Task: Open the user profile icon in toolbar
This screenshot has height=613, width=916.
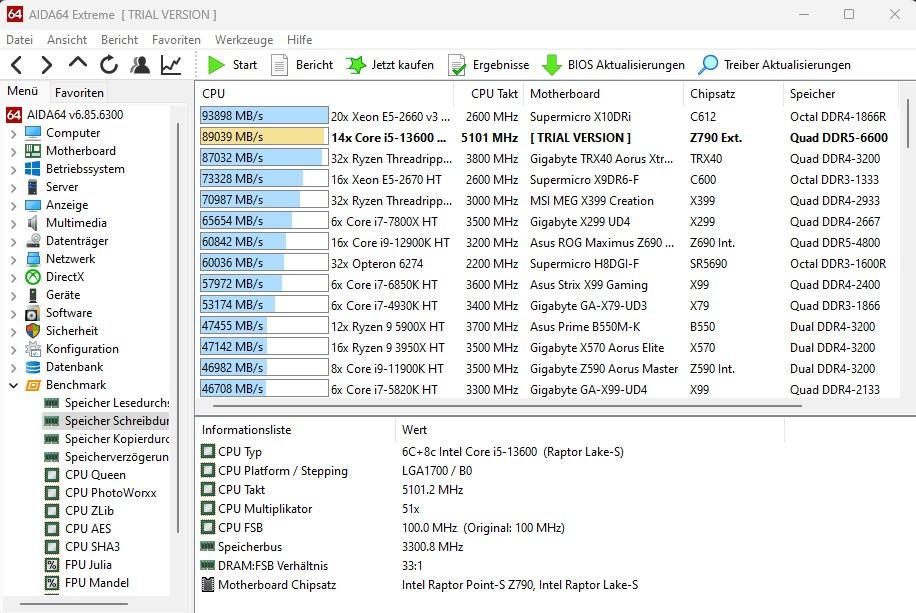Action: click(140, 65)
